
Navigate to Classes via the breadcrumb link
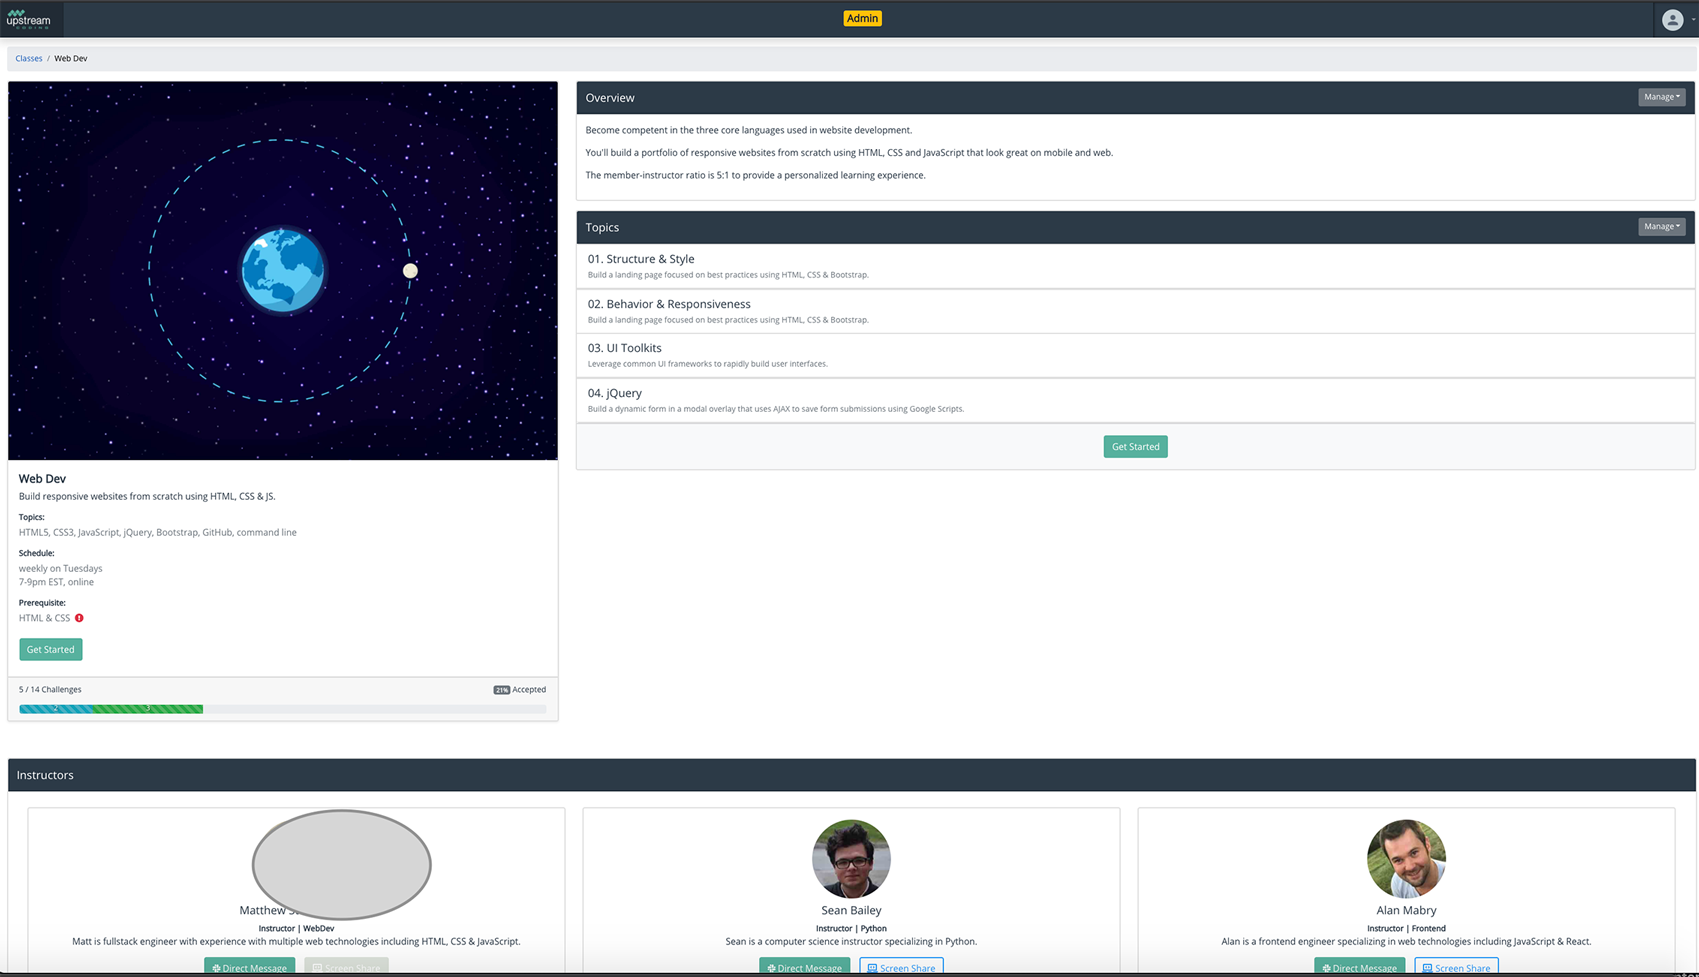pos(28,58)
